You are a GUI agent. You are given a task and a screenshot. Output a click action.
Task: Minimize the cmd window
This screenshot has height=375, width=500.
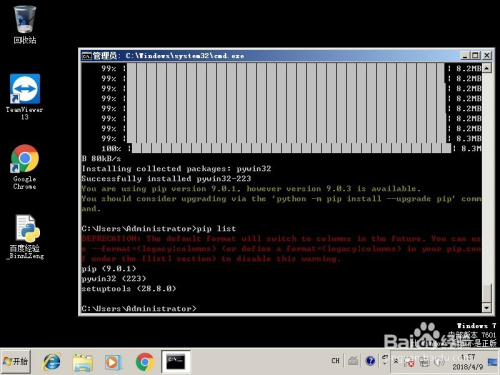(465, 55)
